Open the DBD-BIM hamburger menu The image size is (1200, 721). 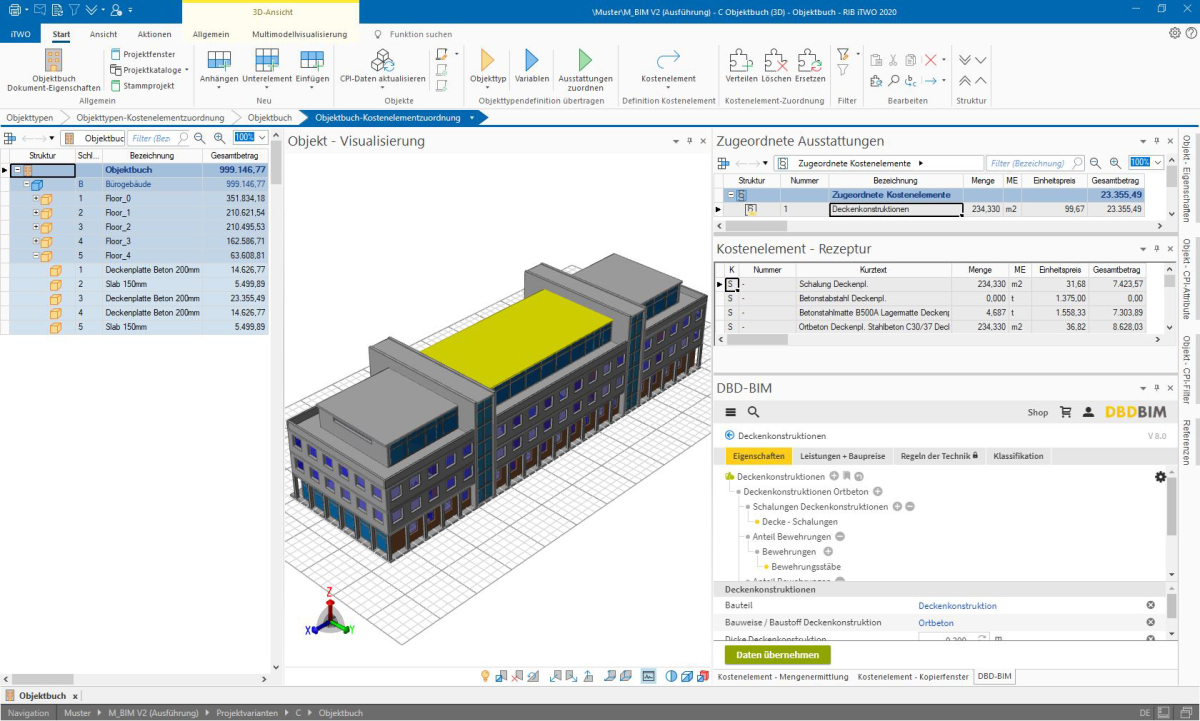pos(730,412)
